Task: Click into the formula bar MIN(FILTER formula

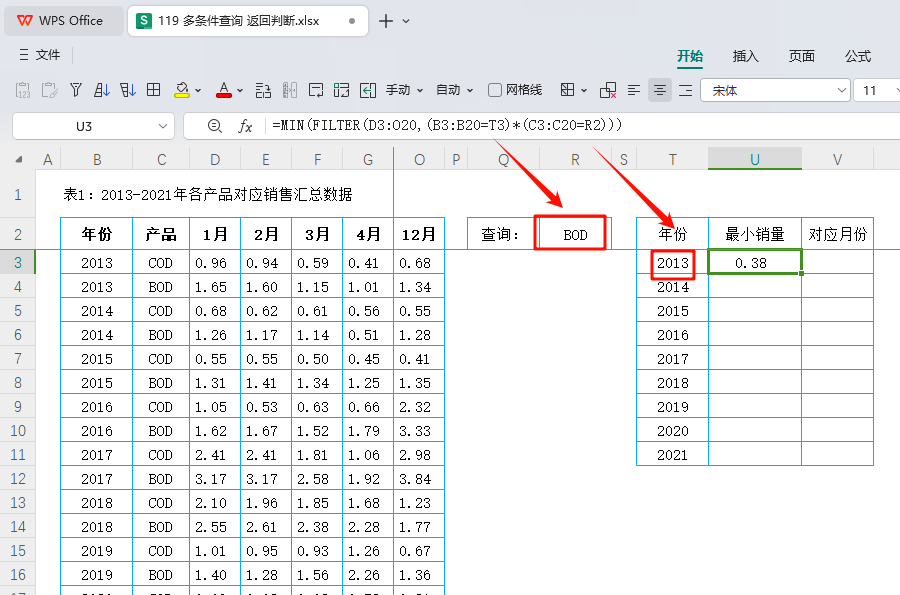Action: (x=447, y=125)
